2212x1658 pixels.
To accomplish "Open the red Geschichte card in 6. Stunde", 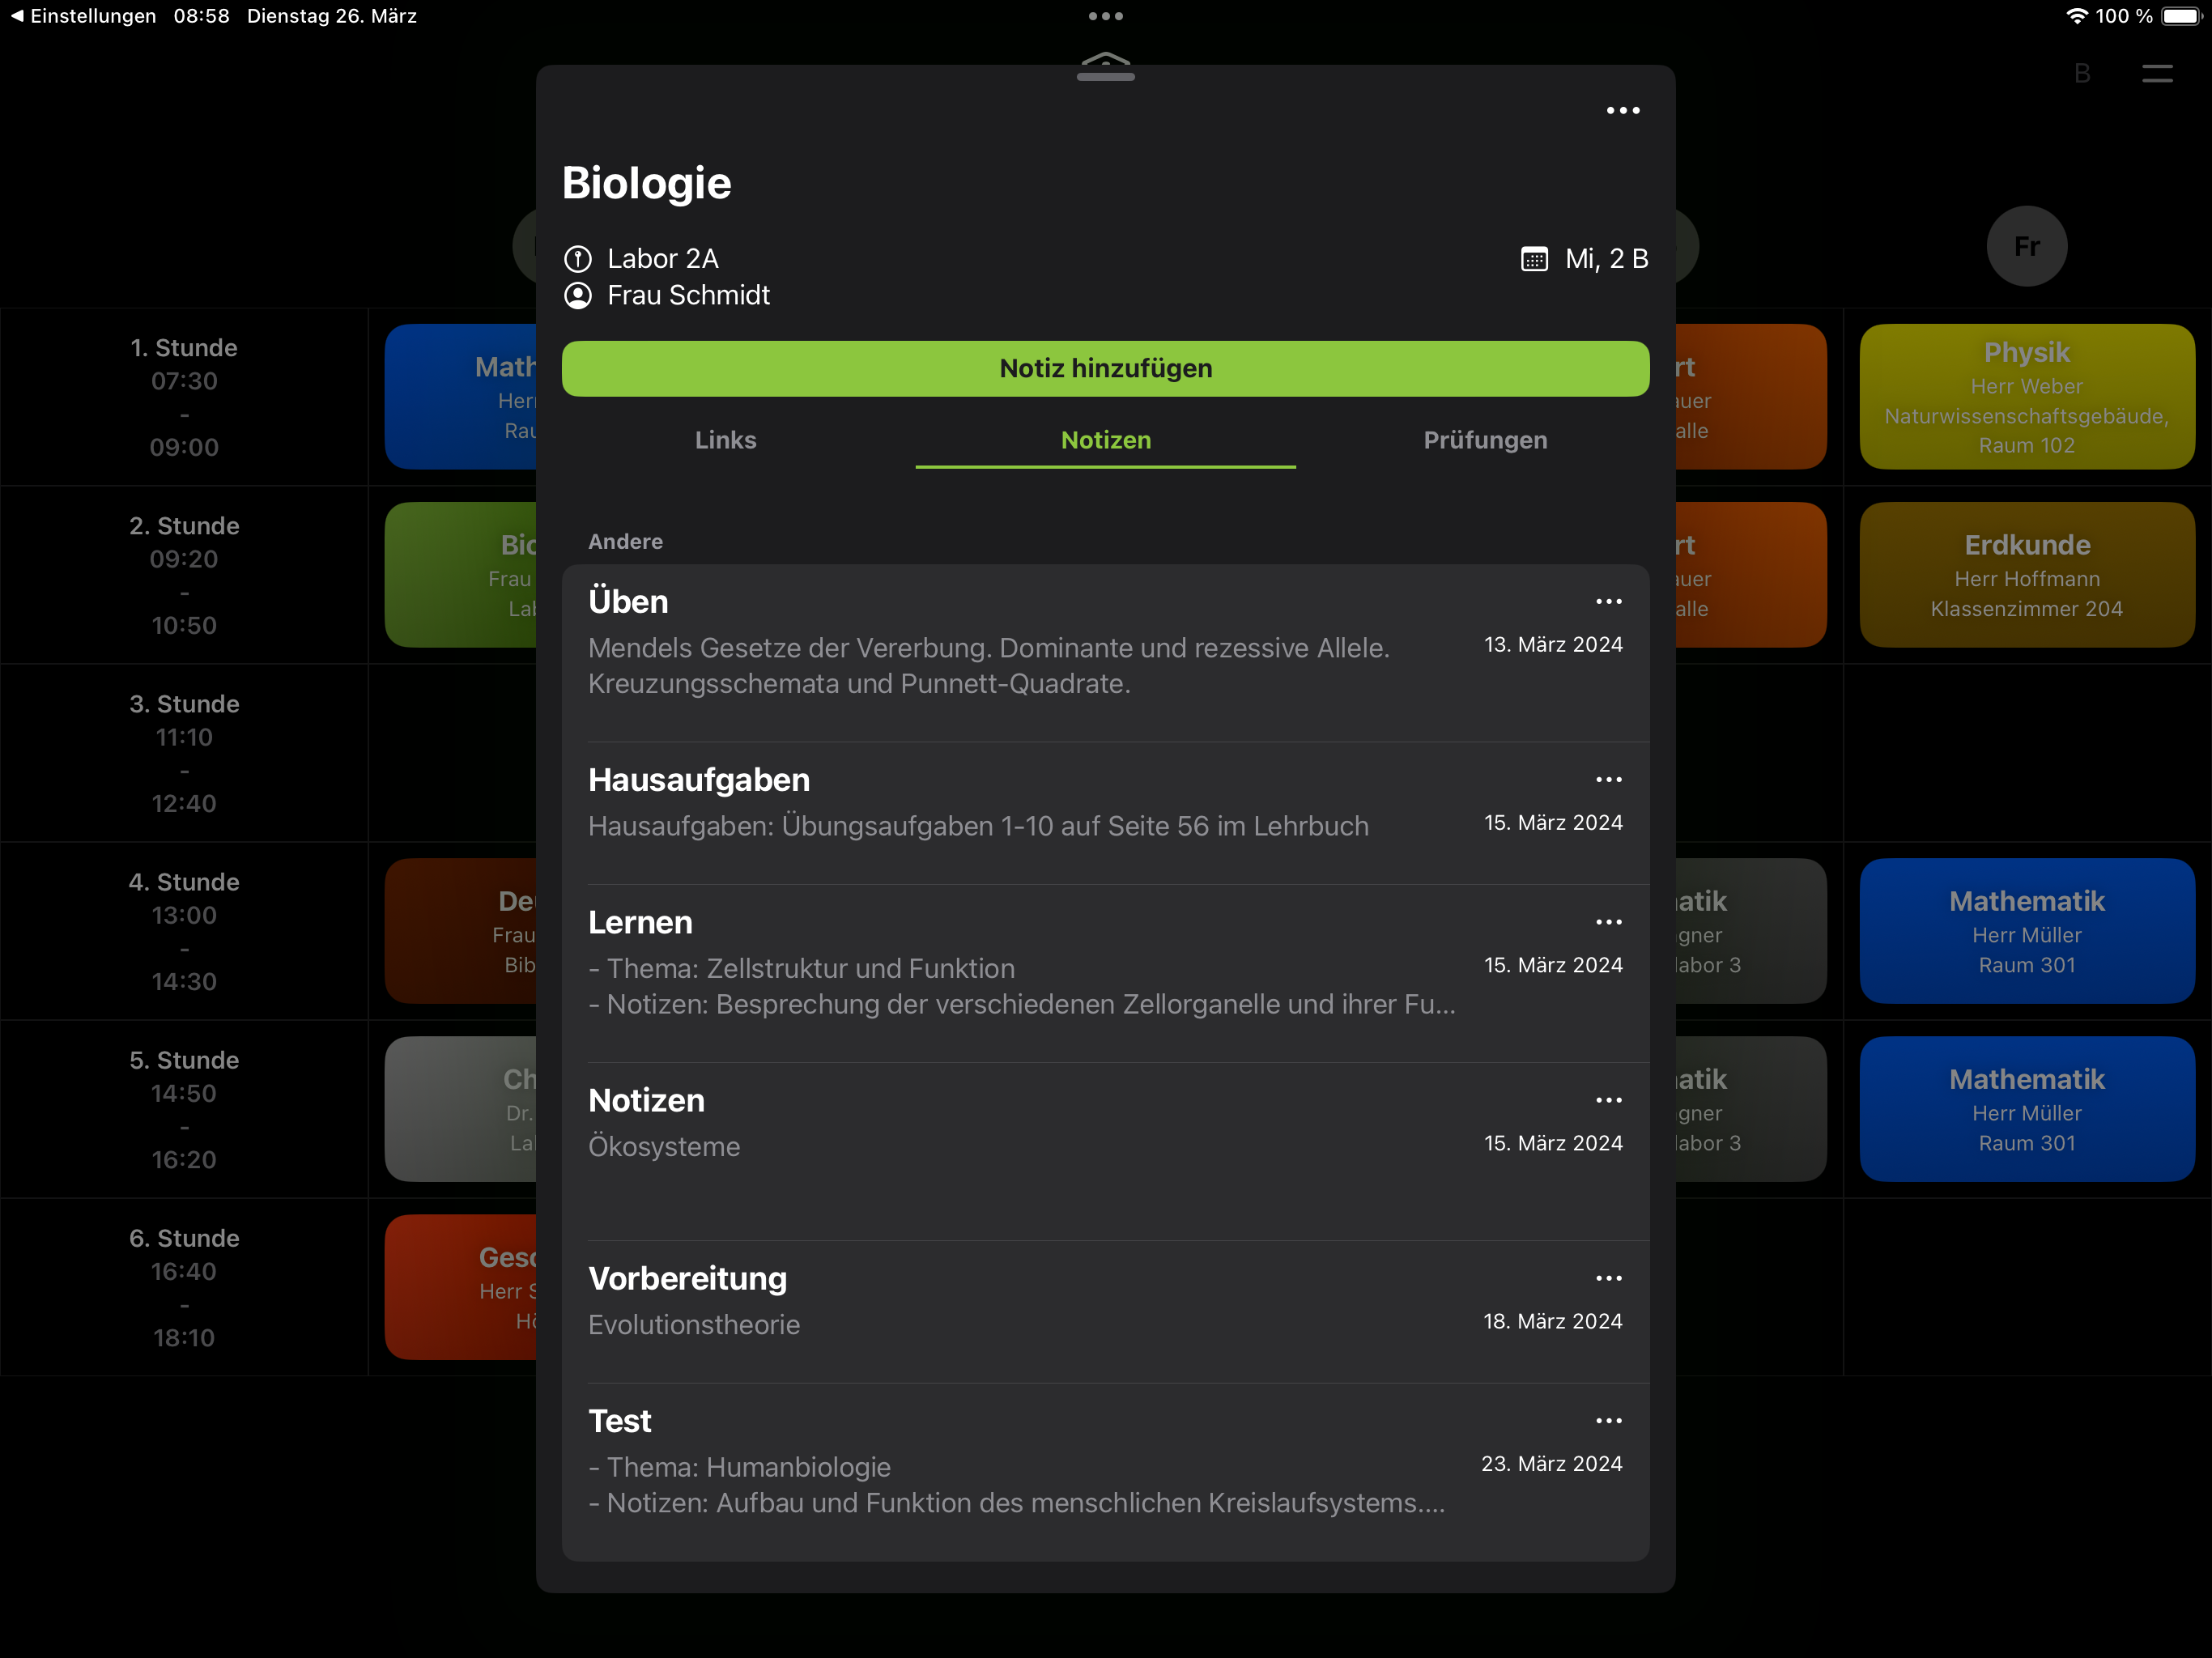I will coord(461,1287).
